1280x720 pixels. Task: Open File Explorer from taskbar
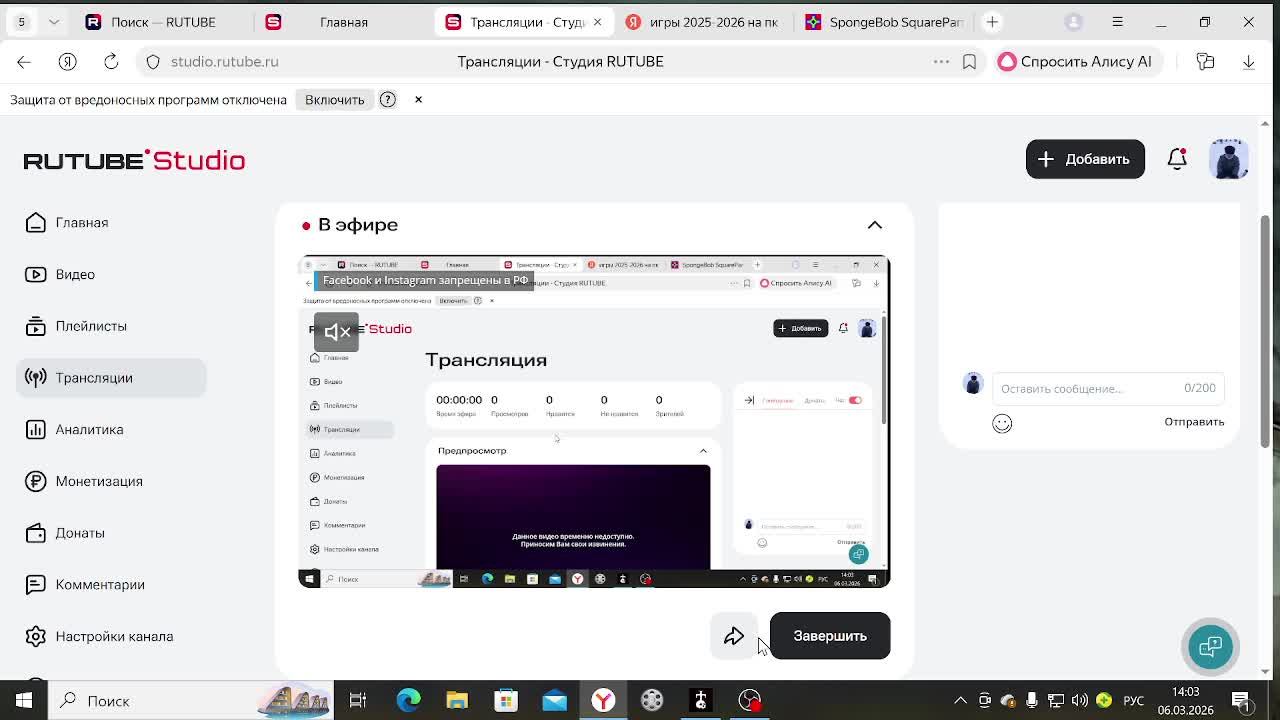pyautogui.click(x=457, y=701)
